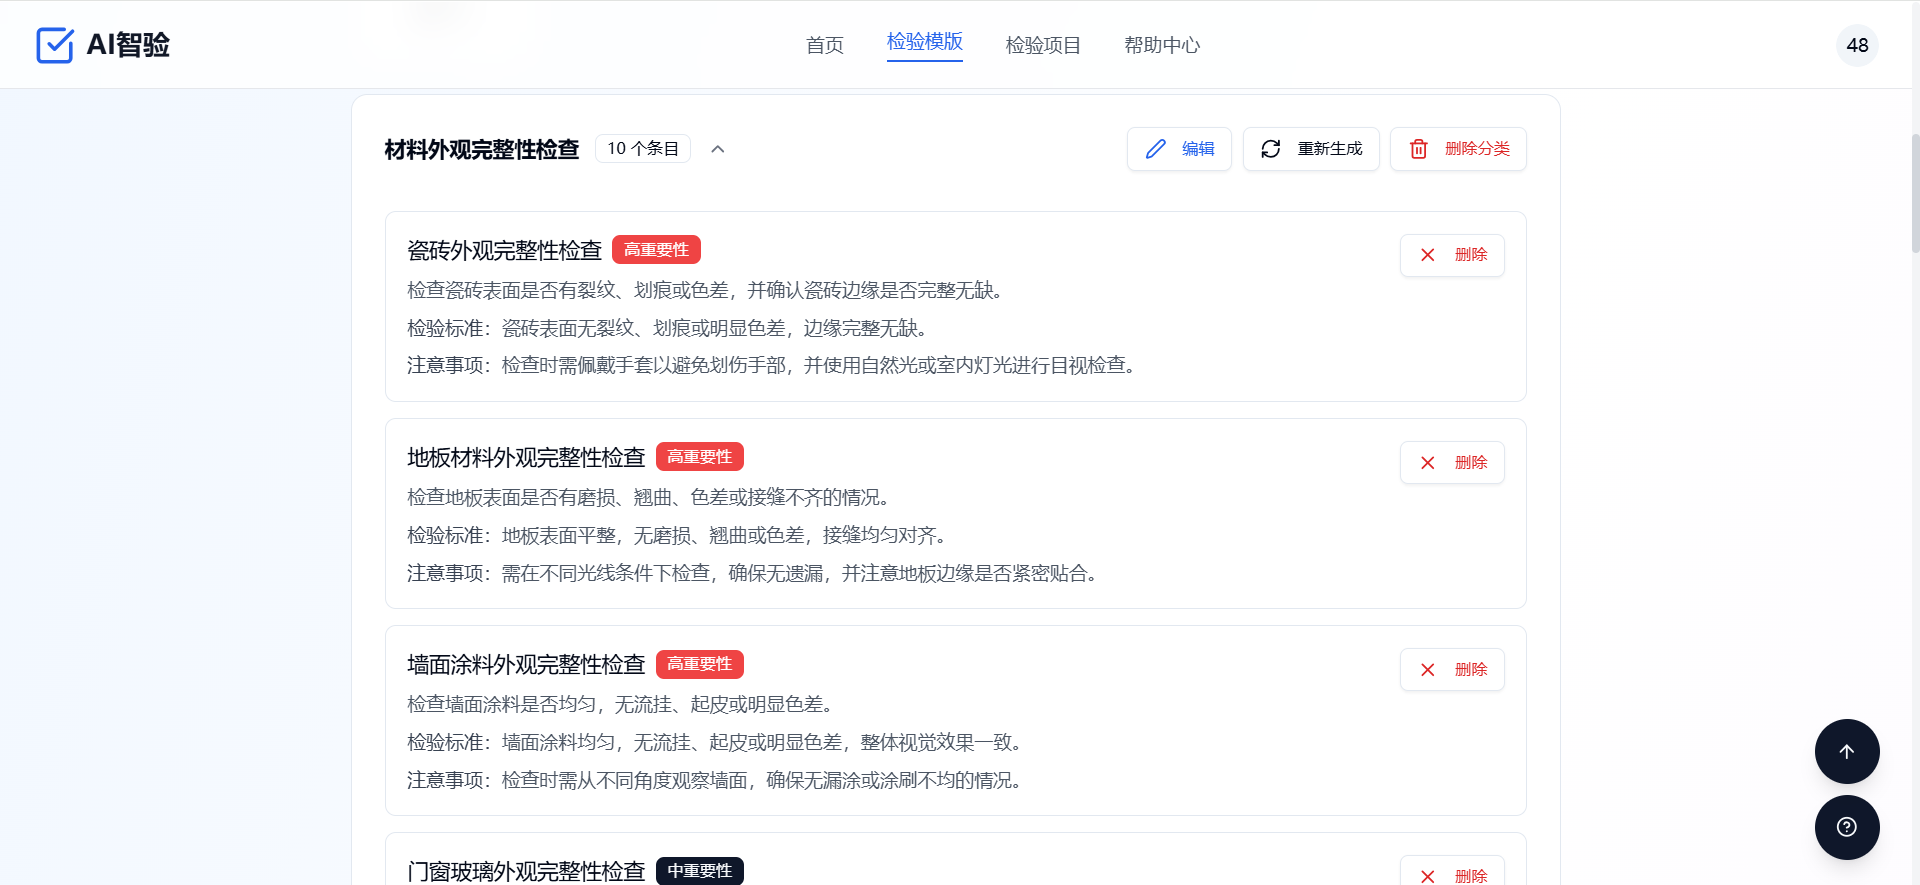
Task: Open the help question mark button
Action: (1846, 827)
